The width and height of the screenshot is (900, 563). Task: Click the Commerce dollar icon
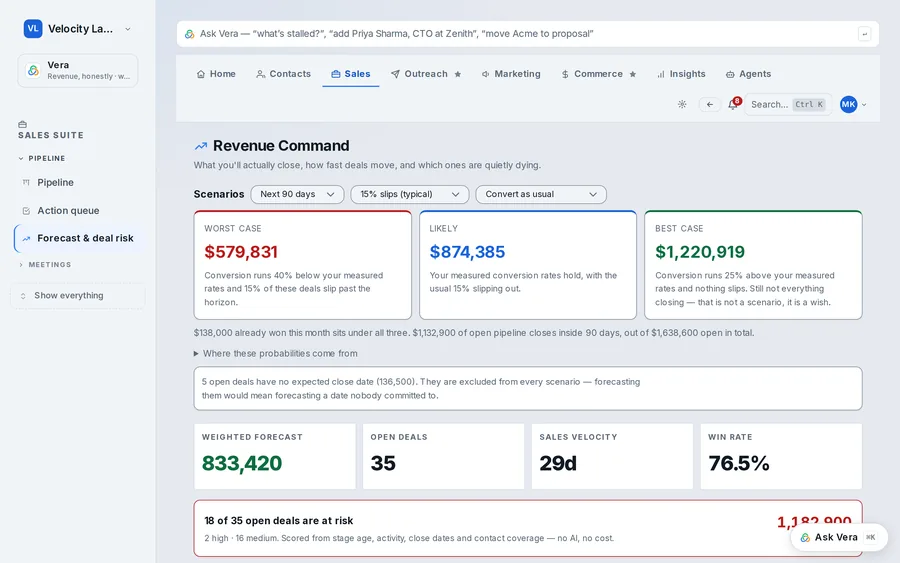pyautogui.click(x=565, y=74)
